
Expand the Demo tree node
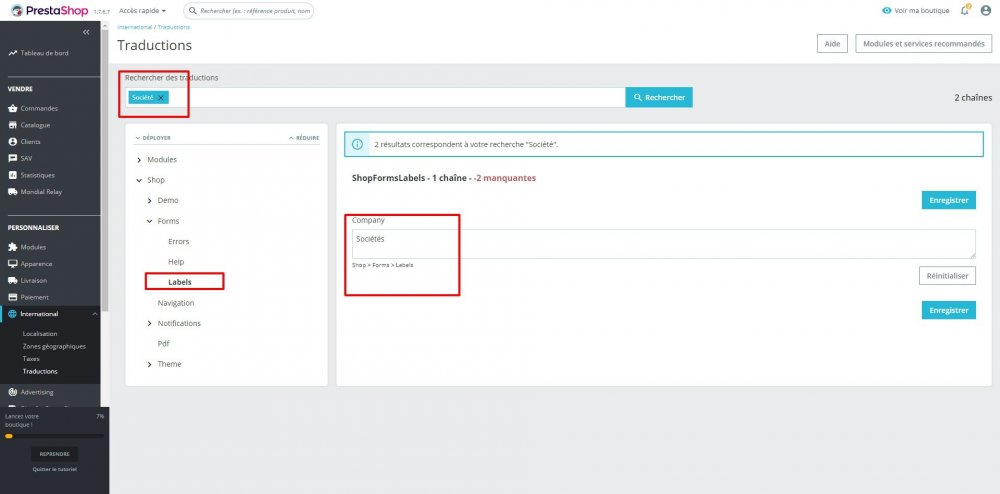150,201
